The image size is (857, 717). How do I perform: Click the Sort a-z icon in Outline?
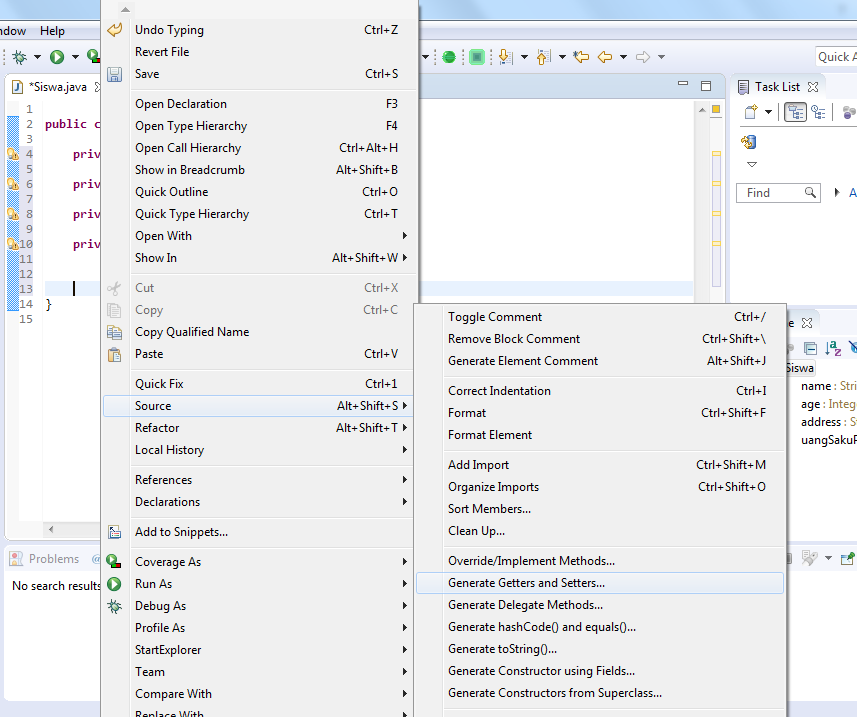click(833, 348)
